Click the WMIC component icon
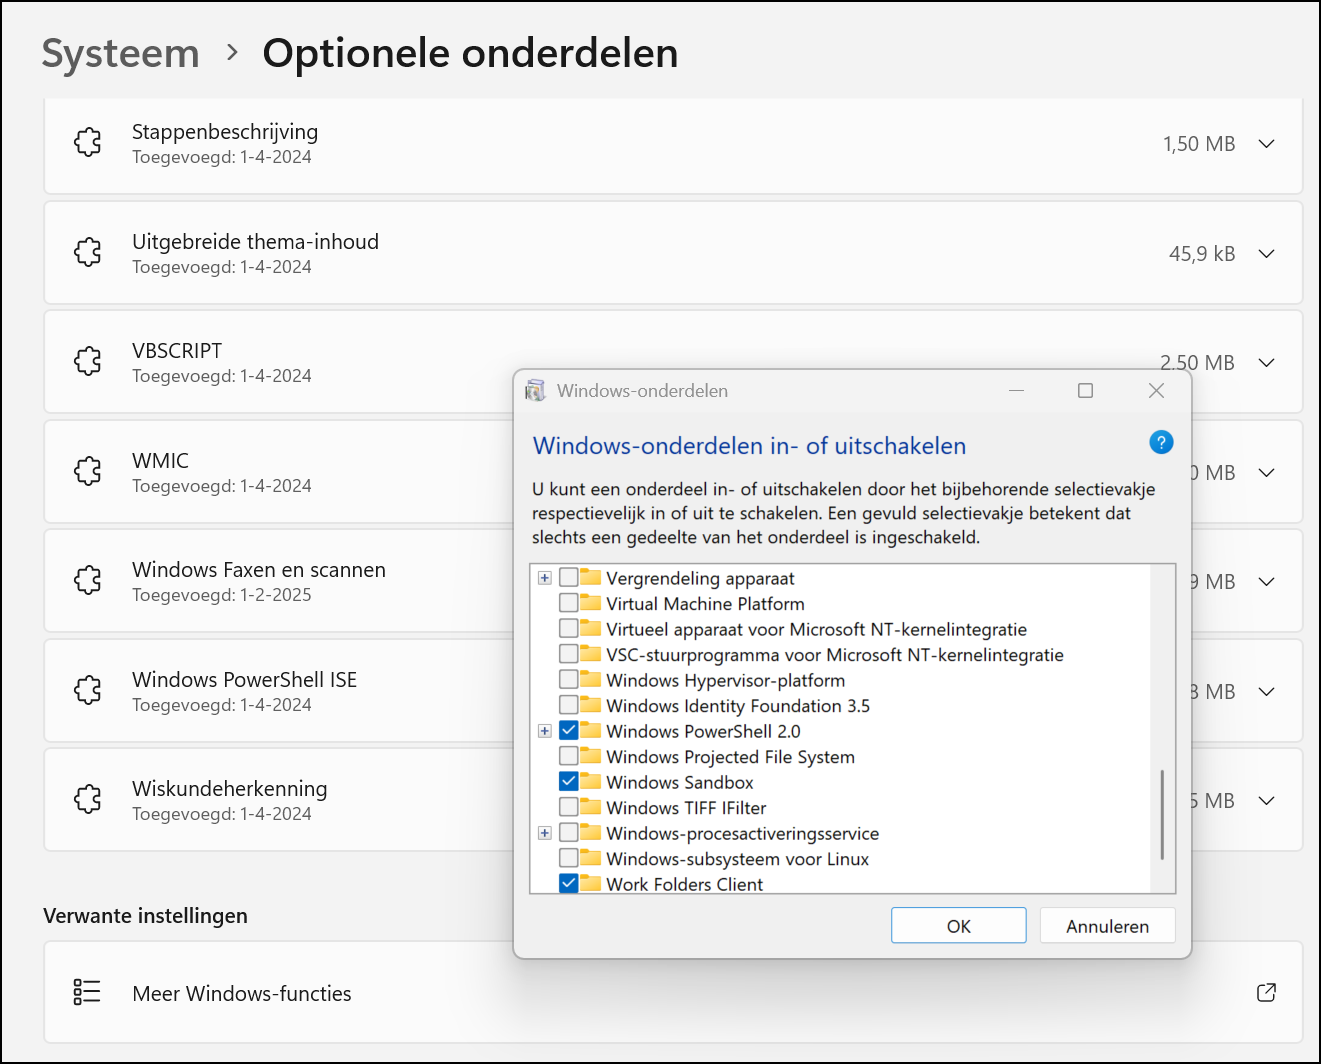 click(88, 471)
